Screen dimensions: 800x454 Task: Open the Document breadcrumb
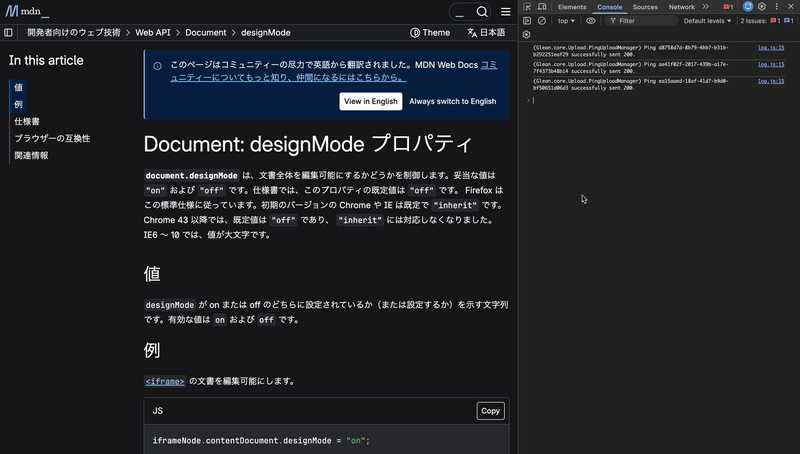(x=206, y=33)
